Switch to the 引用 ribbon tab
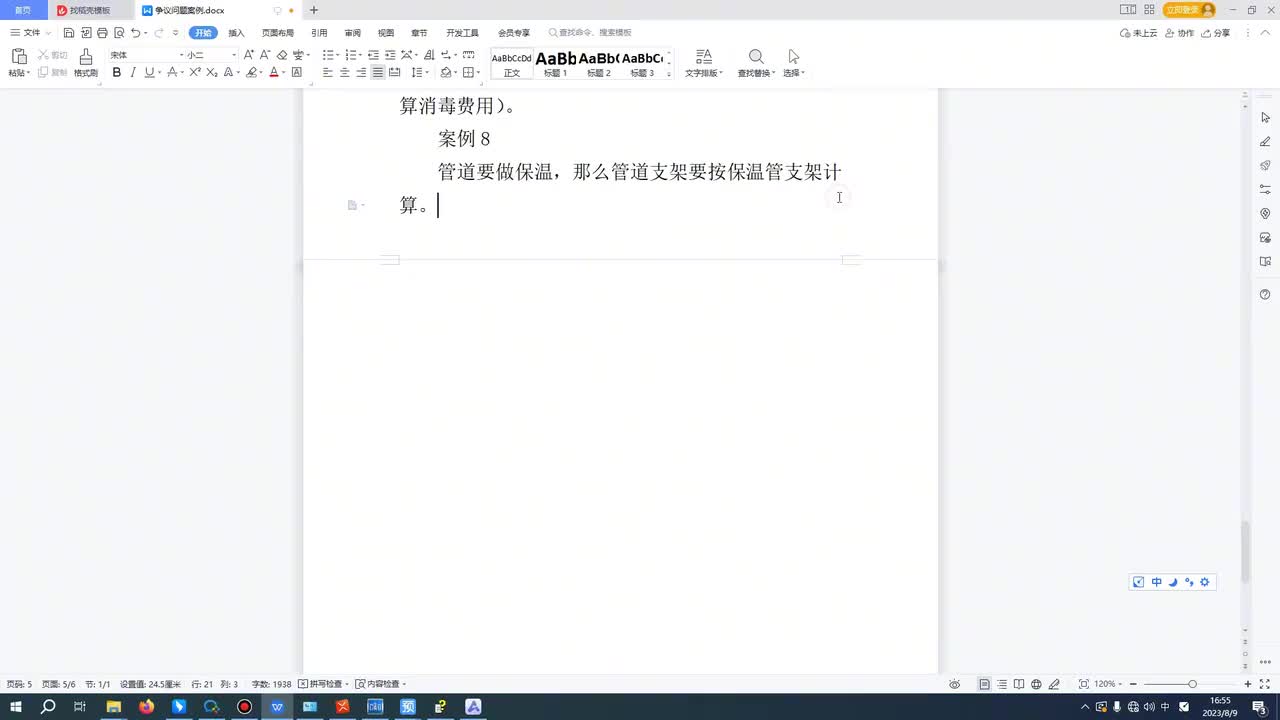Image resolution: width=1280 pixels, height=720 pixels. point(319,33)
